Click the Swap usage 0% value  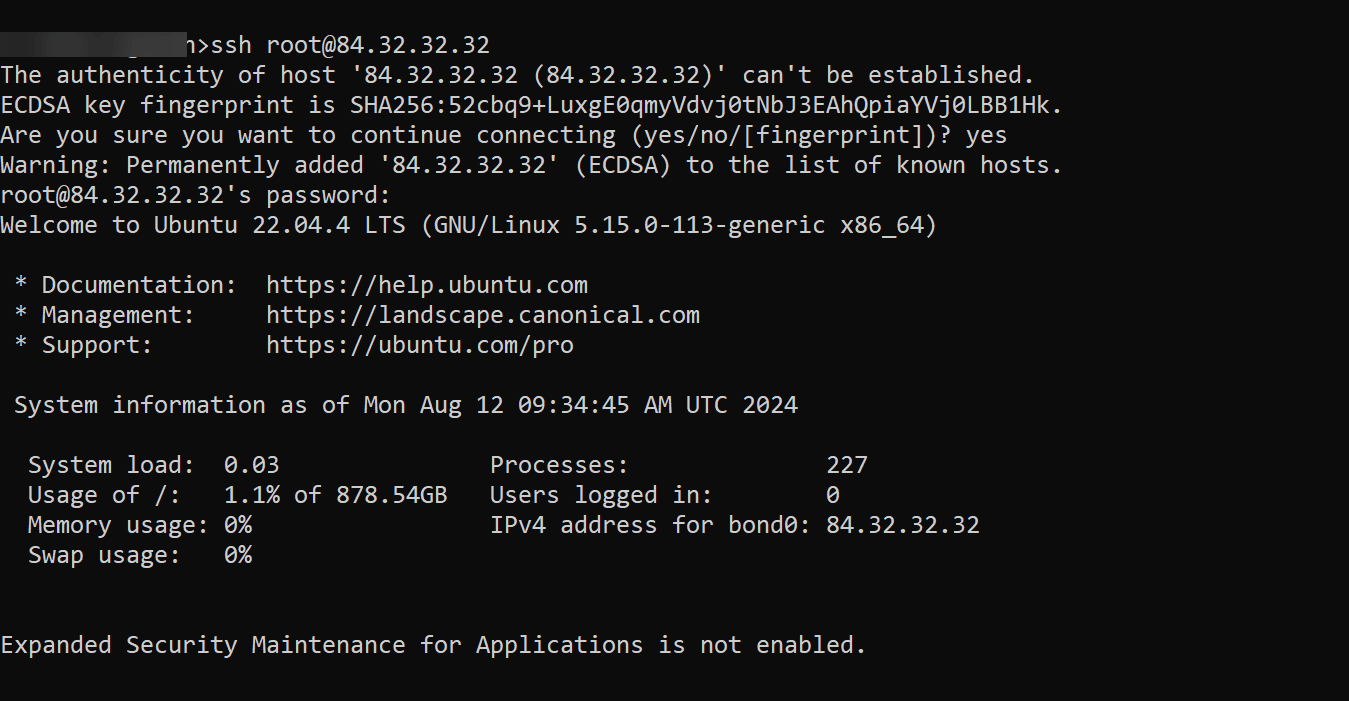click(x=238, y=555)
